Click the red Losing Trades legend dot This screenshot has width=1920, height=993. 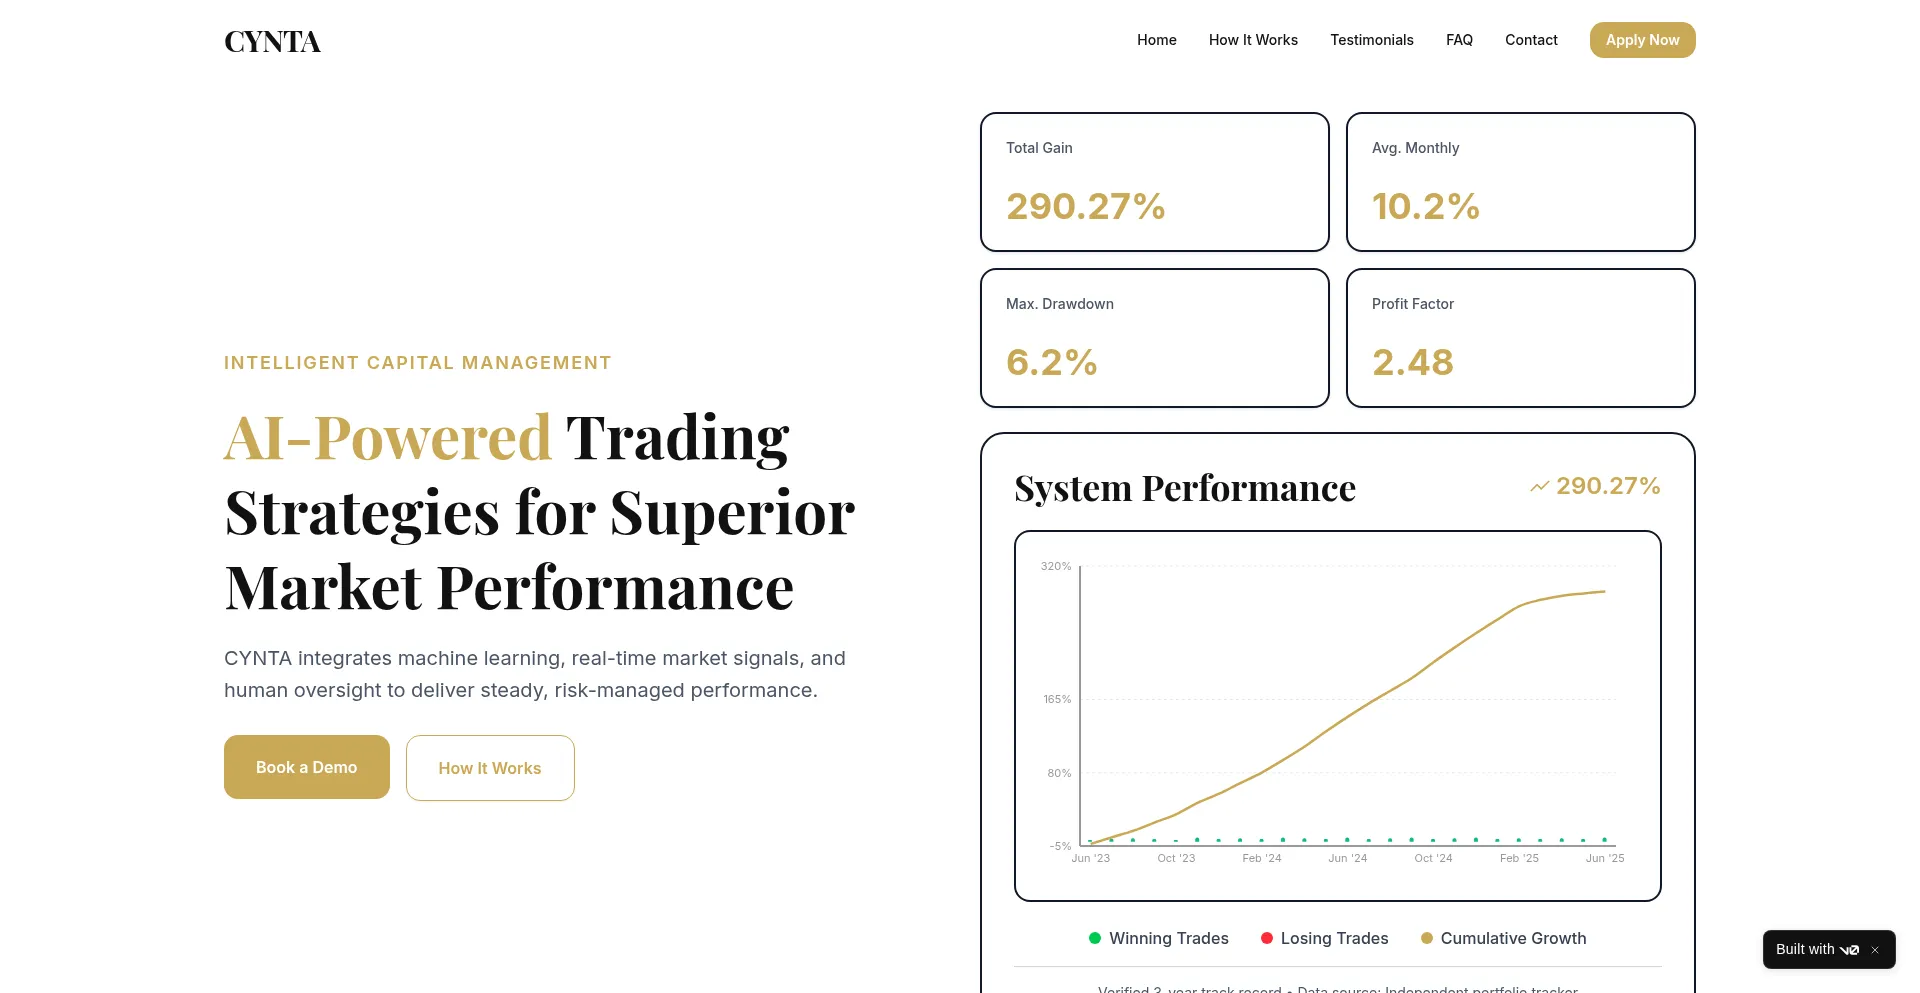(x=1267, y=938)
